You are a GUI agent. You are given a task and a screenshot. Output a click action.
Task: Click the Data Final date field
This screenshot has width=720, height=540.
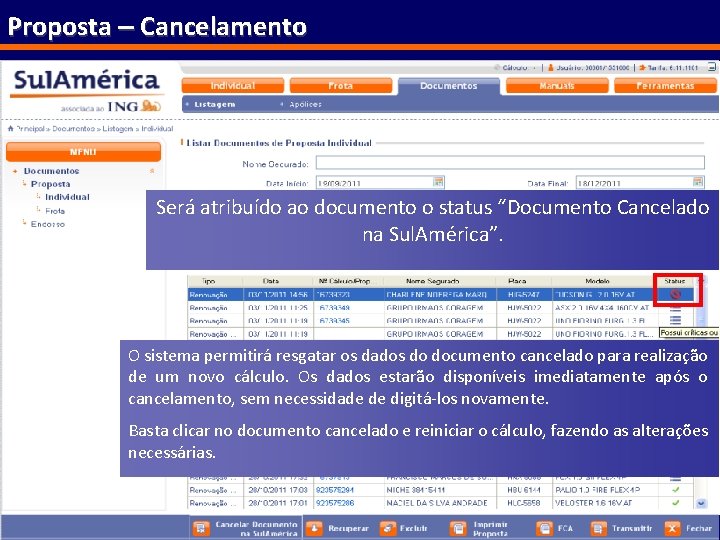[634, 183]
